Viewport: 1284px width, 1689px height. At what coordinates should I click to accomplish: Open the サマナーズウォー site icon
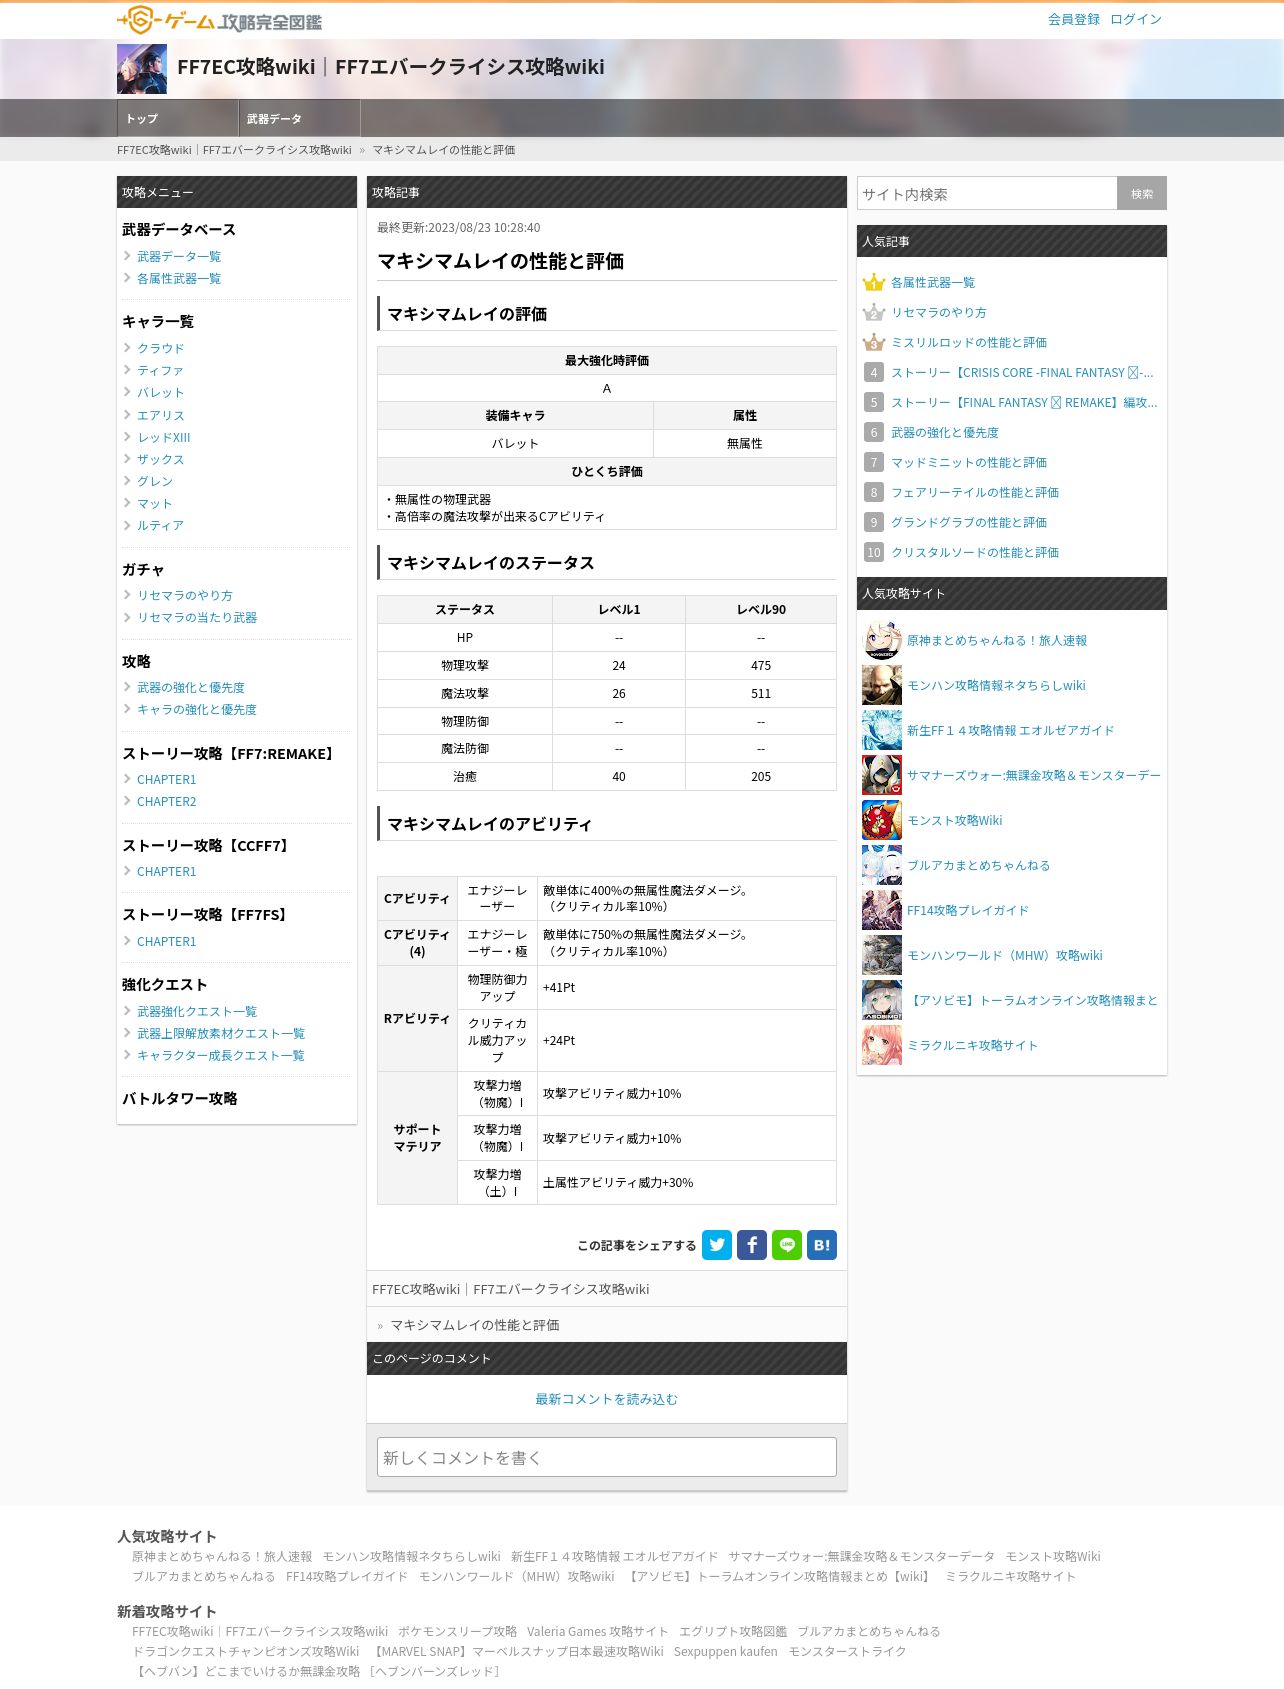tap(882, 775)
